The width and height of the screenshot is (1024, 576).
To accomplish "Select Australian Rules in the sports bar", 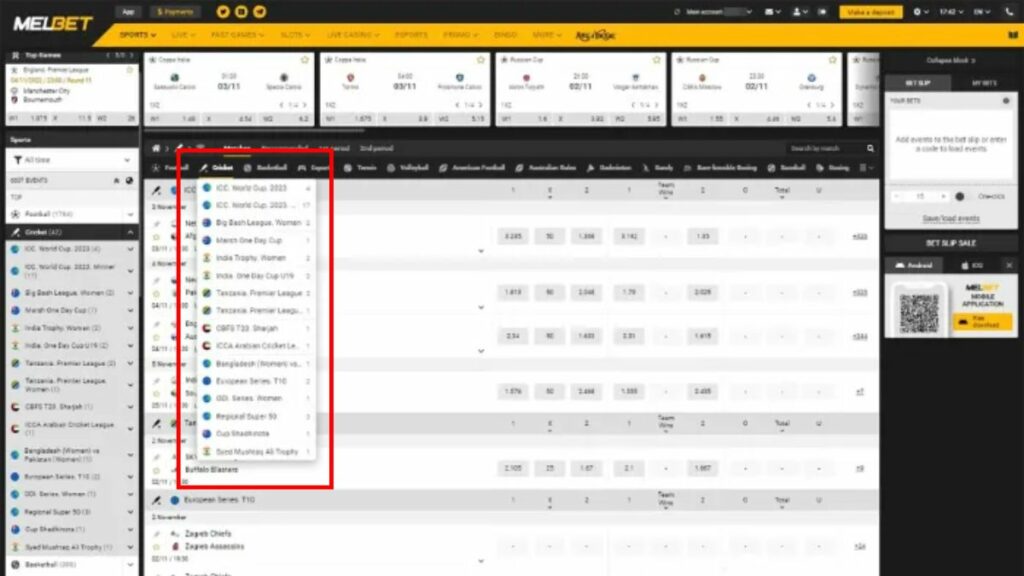I will click(x=545, y=168).
